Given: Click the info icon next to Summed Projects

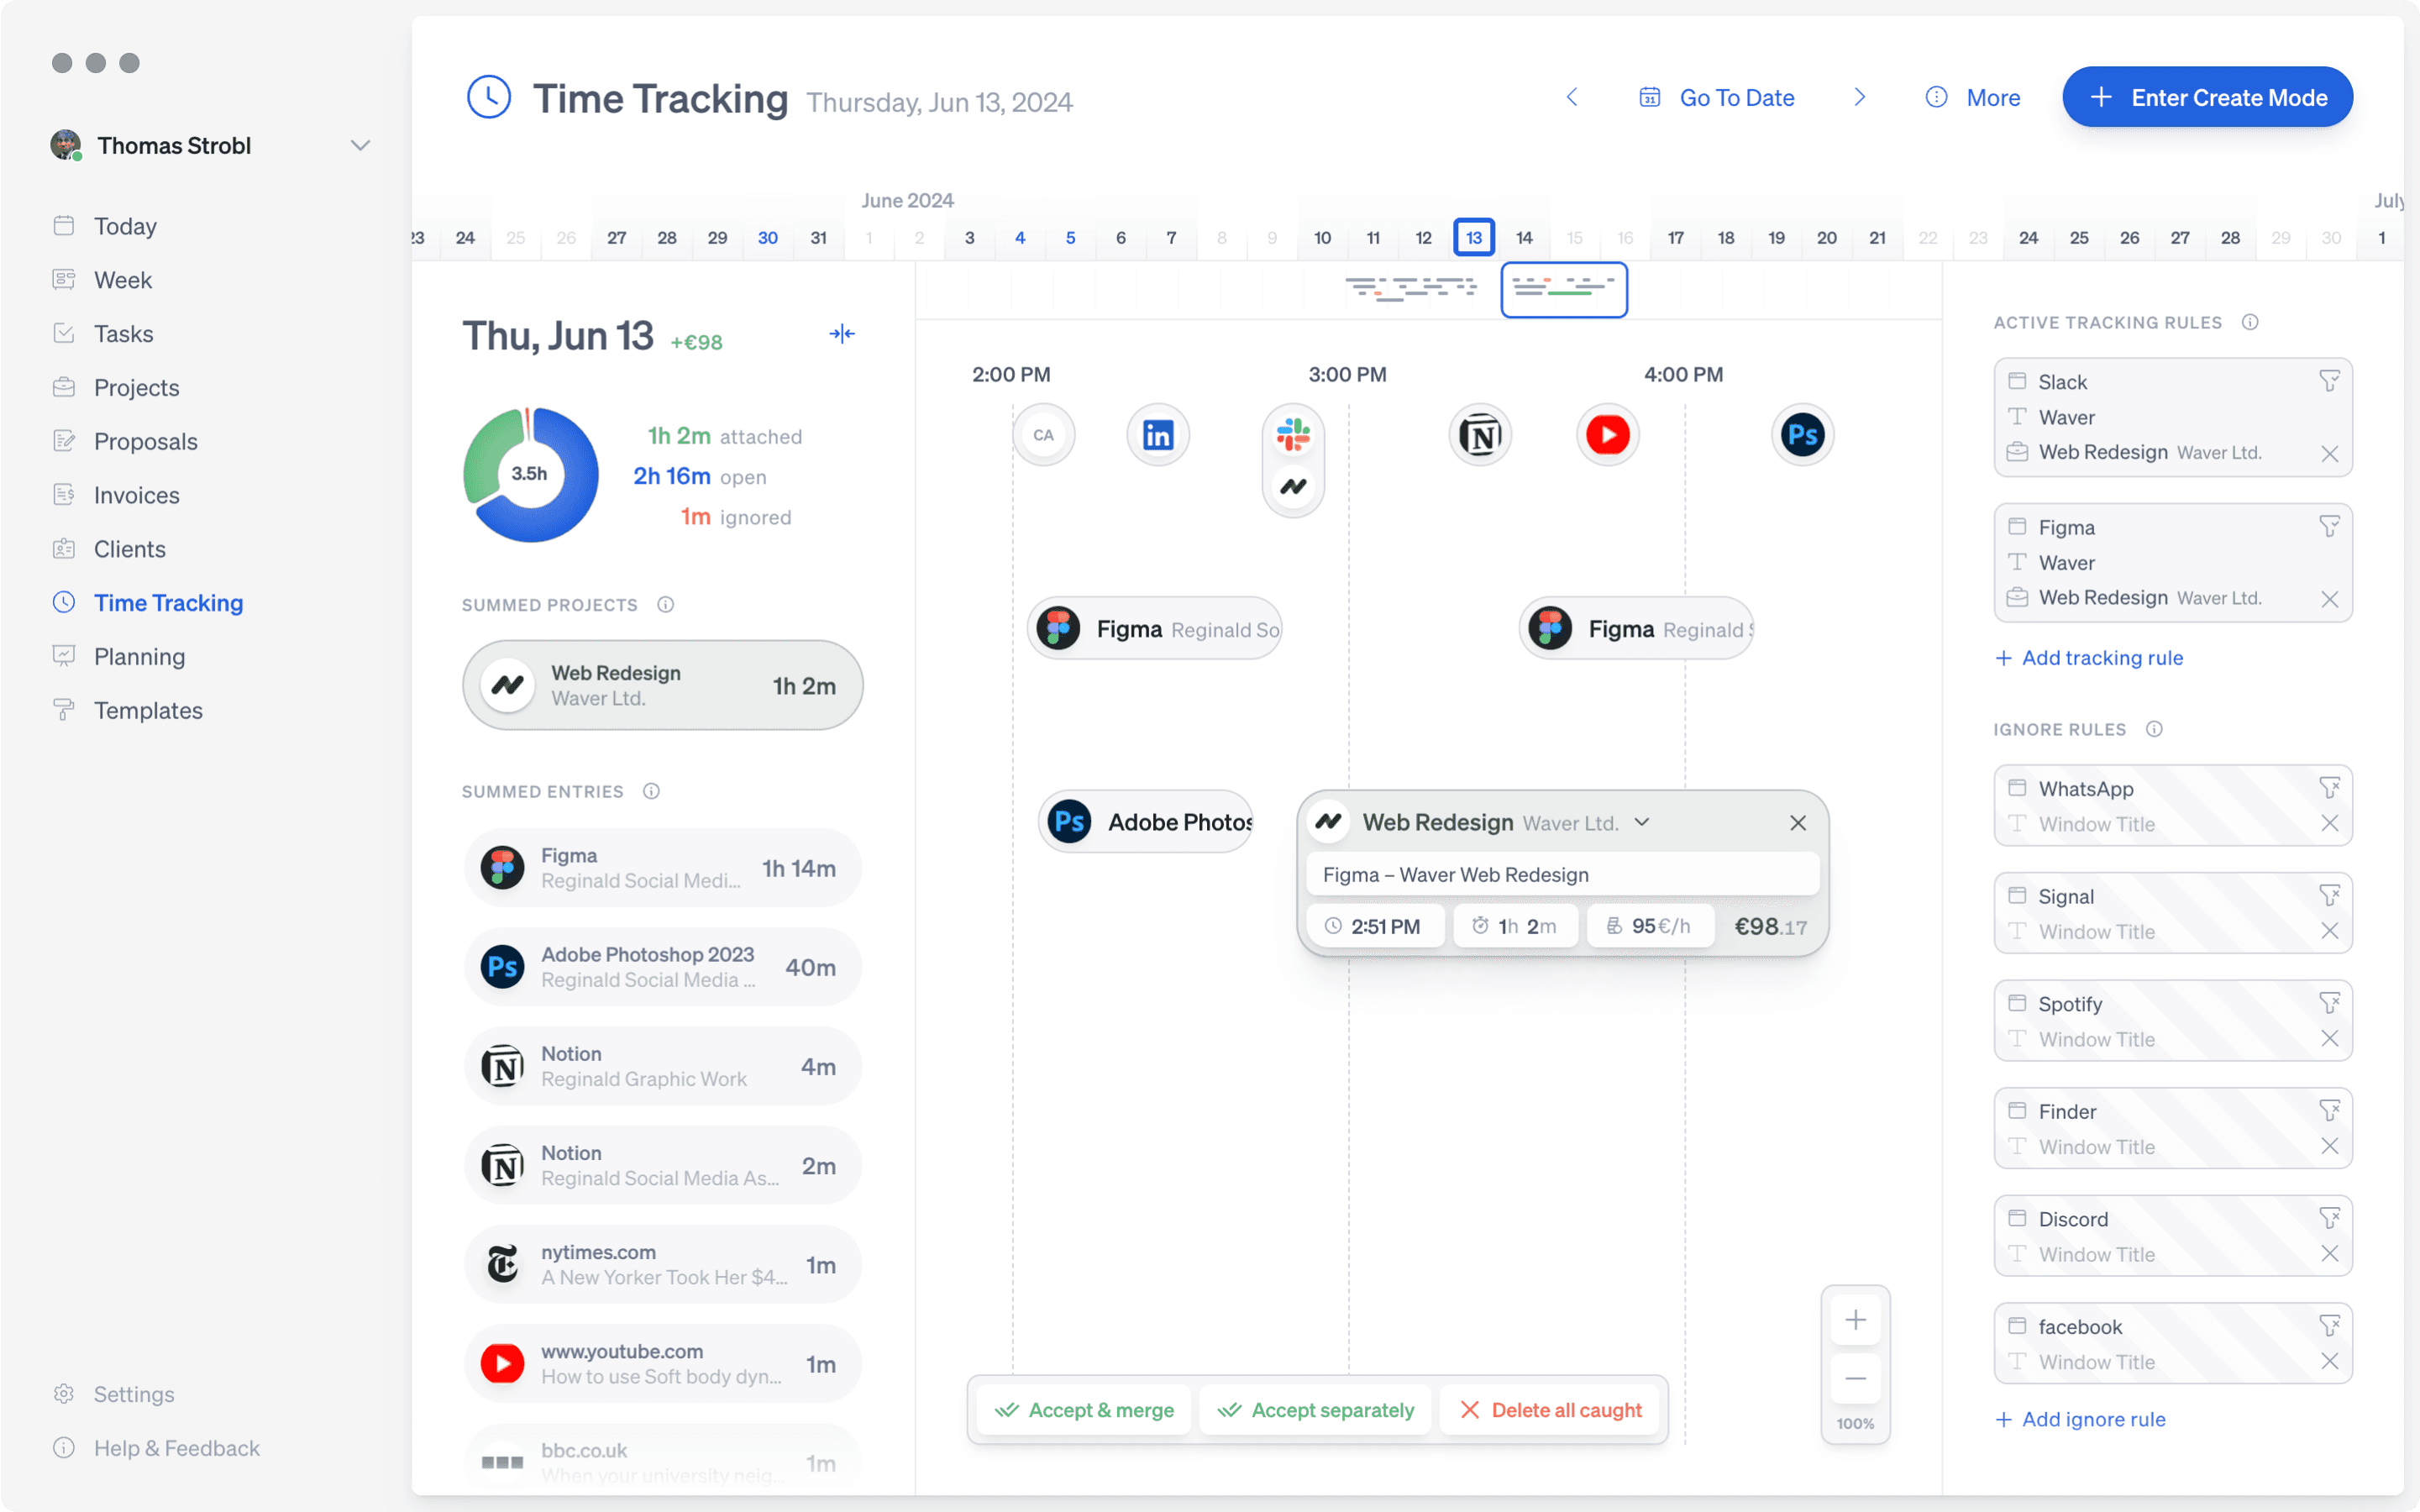Looking at the screenshot, I should pos(665,605).
